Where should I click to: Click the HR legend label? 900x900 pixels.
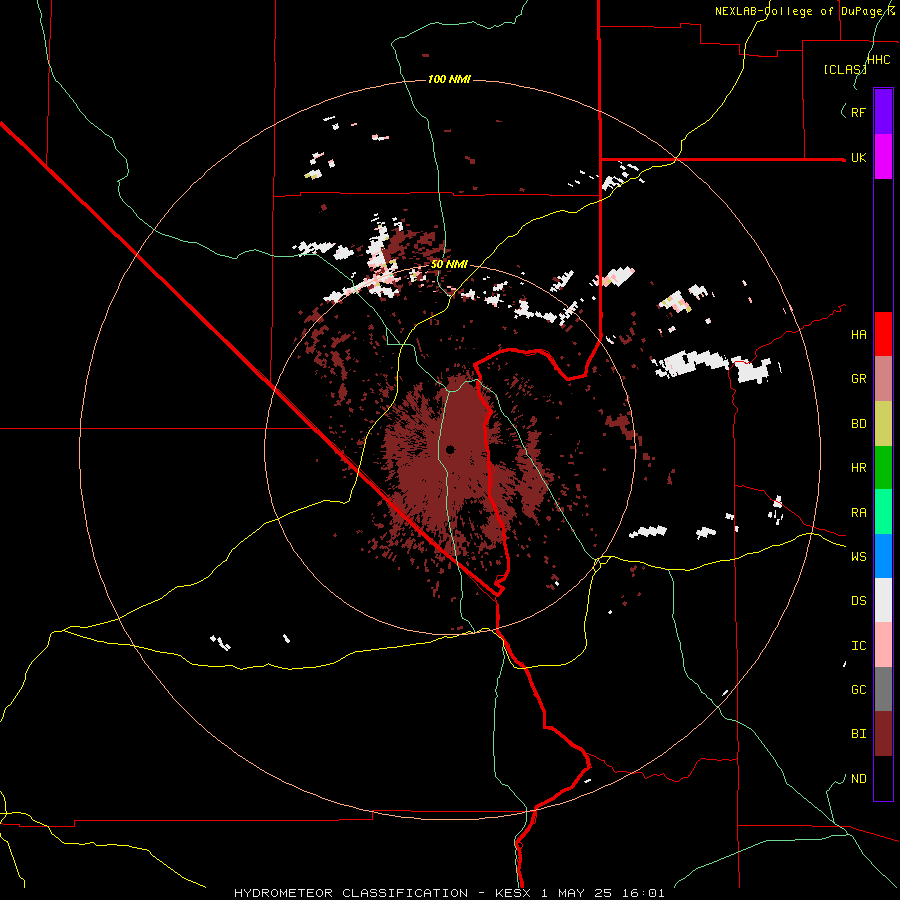pos(858,468)
